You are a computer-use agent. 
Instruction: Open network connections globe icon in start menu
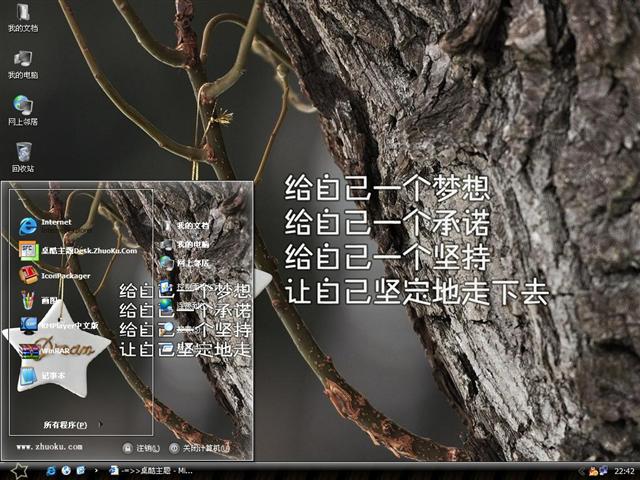167,307
